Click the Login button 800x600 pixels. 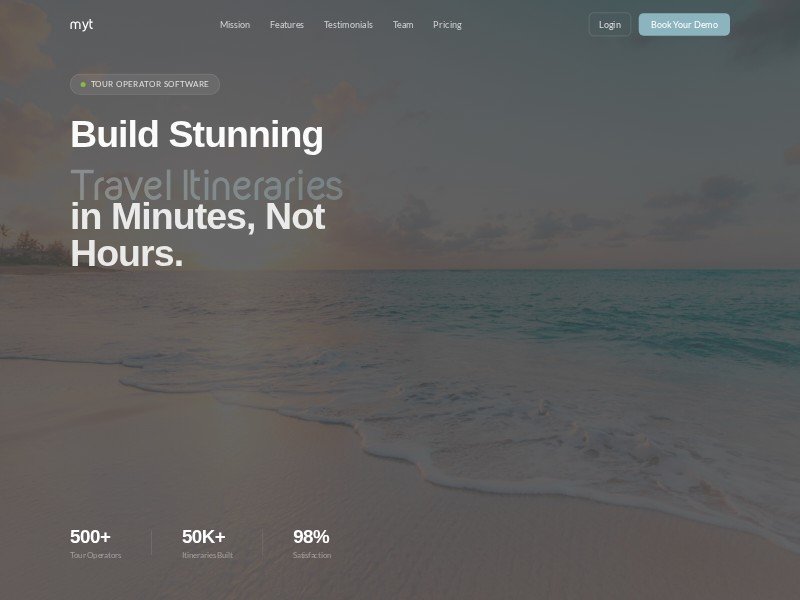tap(610, 24)
